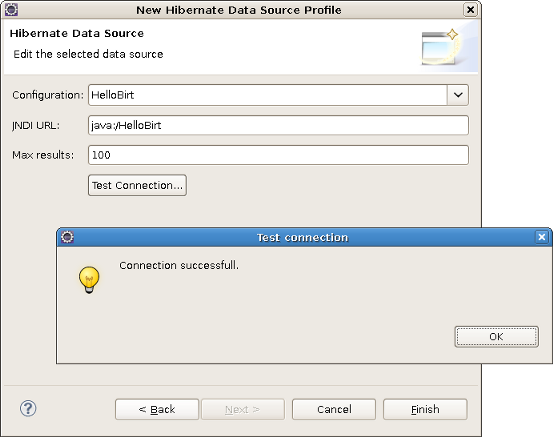Click the 'Test connection' title bar text
This screenshot has width=553, height=437.
(302, 237)
